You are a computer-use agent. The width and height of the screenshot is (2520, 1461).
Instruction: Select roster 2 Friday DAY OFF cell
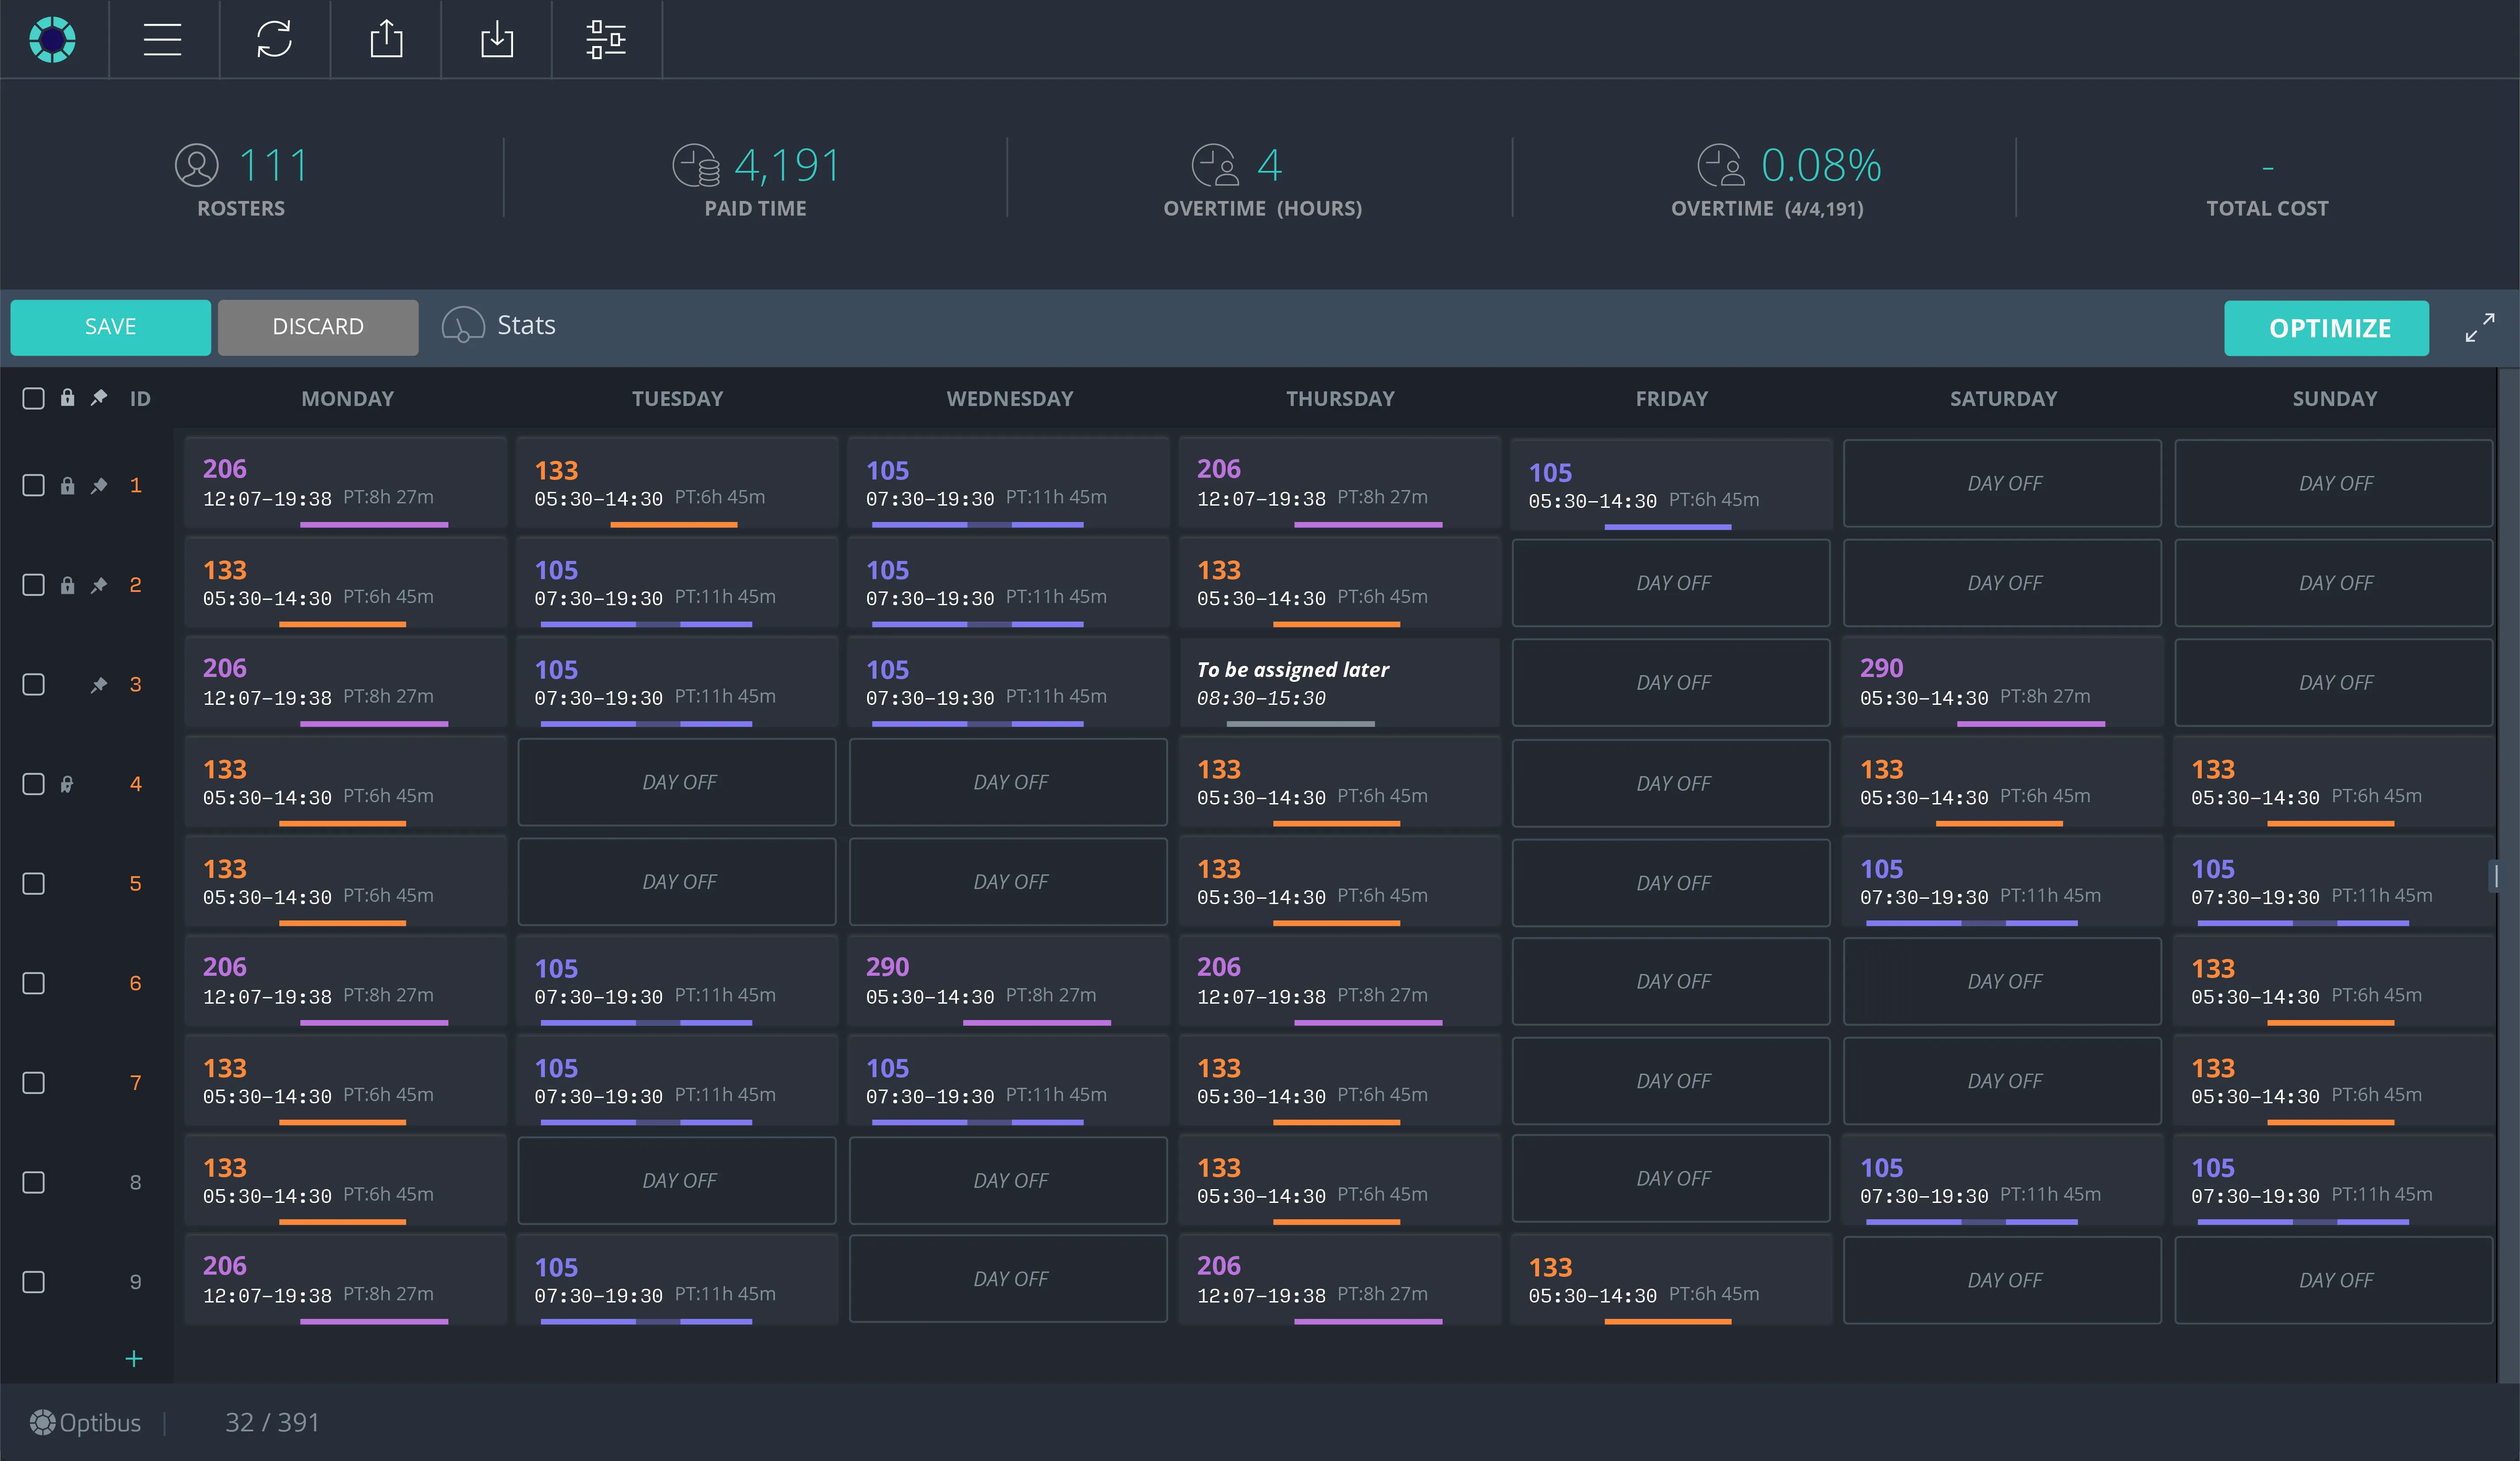[x=1671, y=583]
